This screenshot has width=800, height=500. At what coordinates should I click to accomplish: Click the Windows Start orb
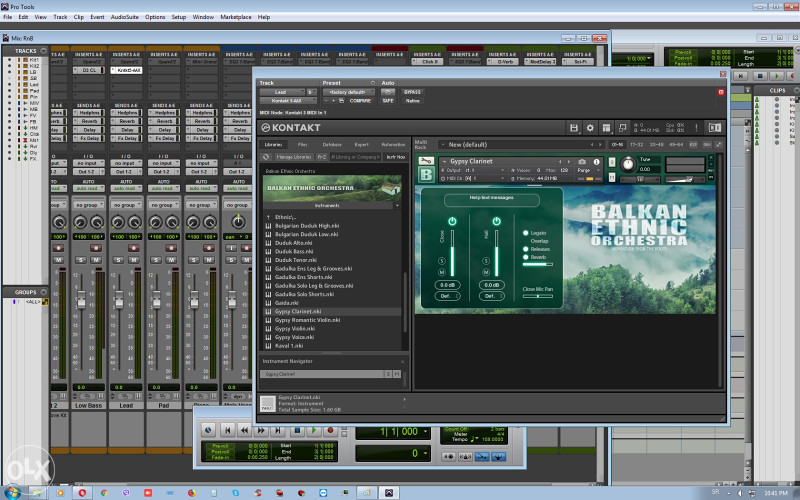click(x=12, y=493)
